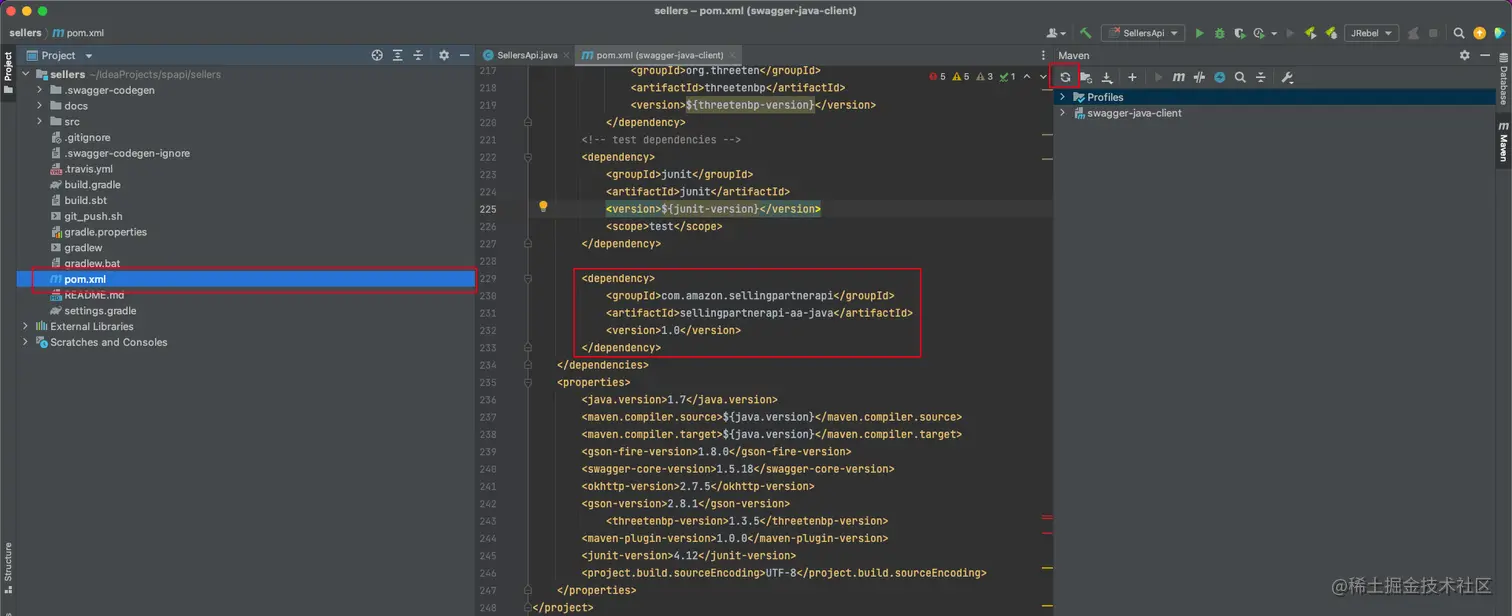
Task: Click pom.xml breadcrumb in navigation bar
Action: pos(78,33)
